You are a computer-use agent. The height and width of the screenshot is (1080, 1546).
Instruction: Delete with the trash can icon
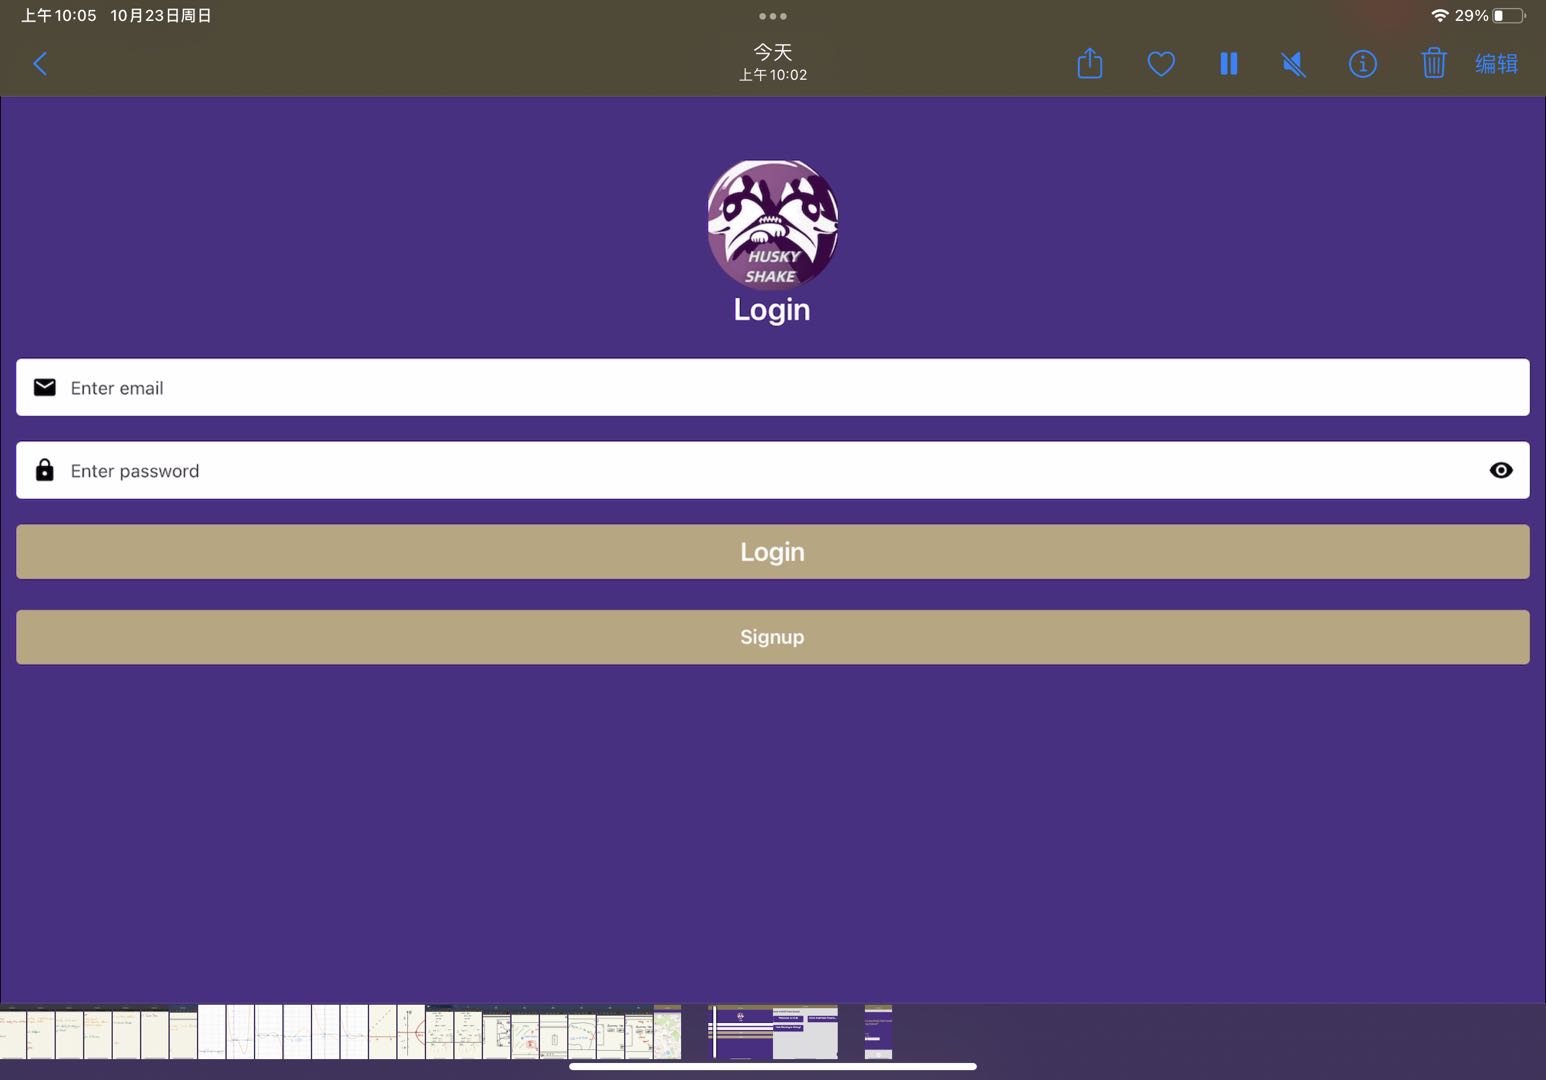[x=1433, y=63]
